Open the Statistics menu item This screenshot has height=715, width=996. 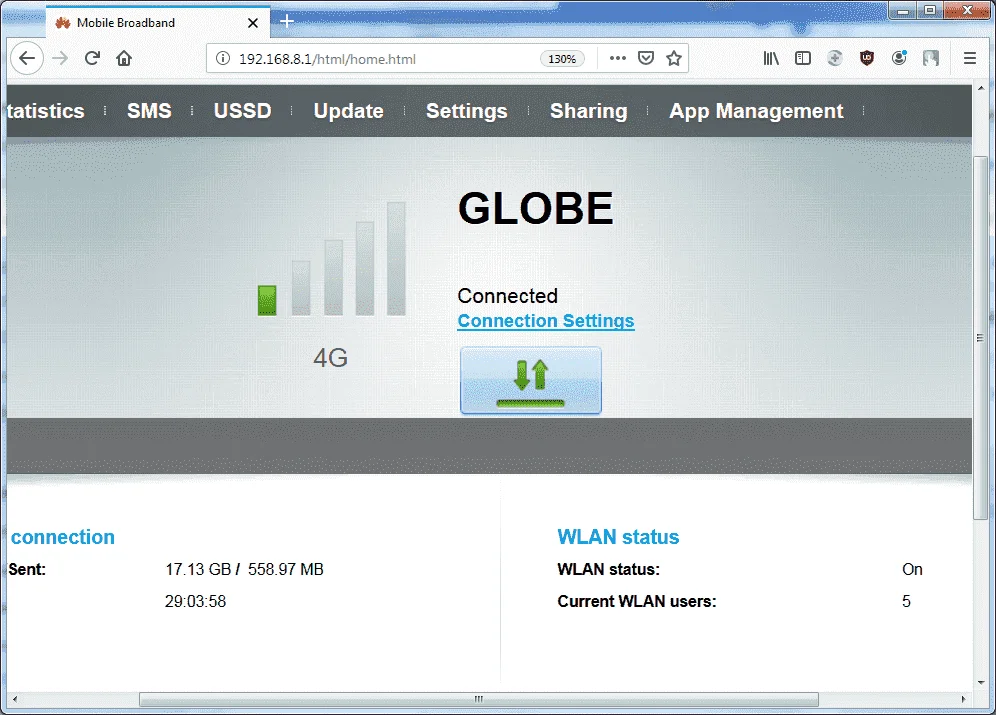click(46, 111)
